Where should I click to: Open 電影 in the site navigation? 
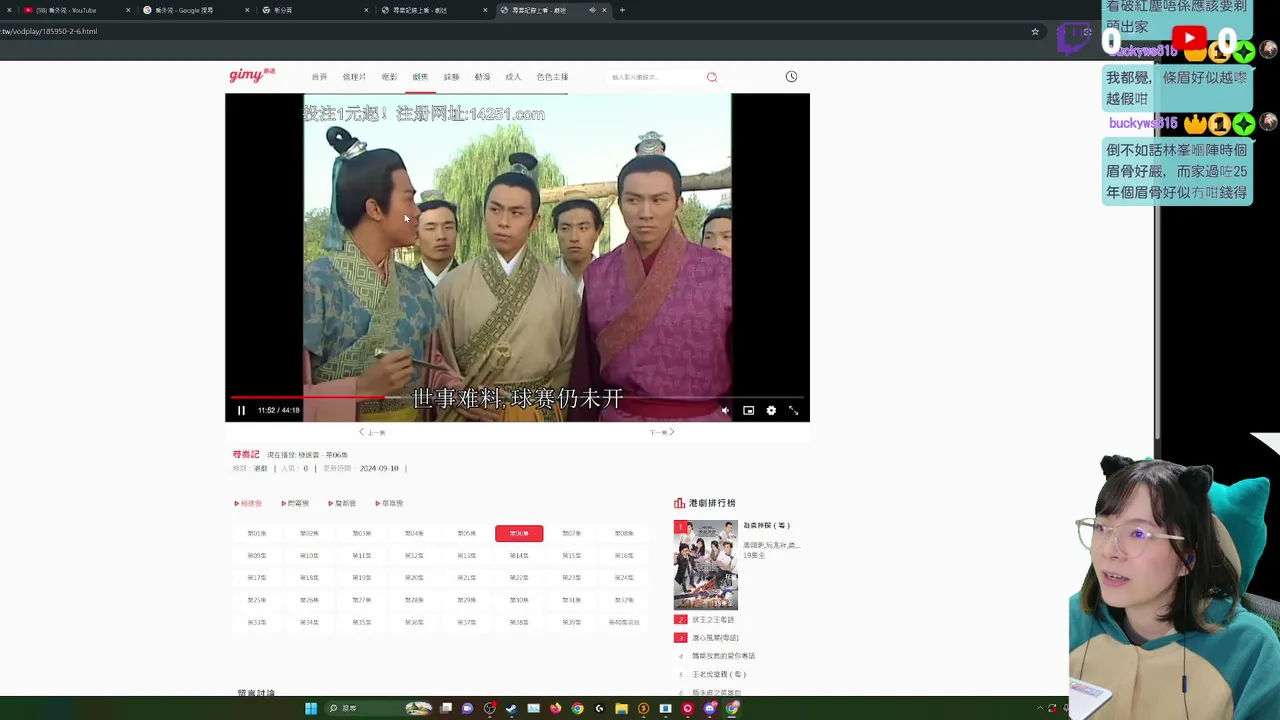pos(389,77)
